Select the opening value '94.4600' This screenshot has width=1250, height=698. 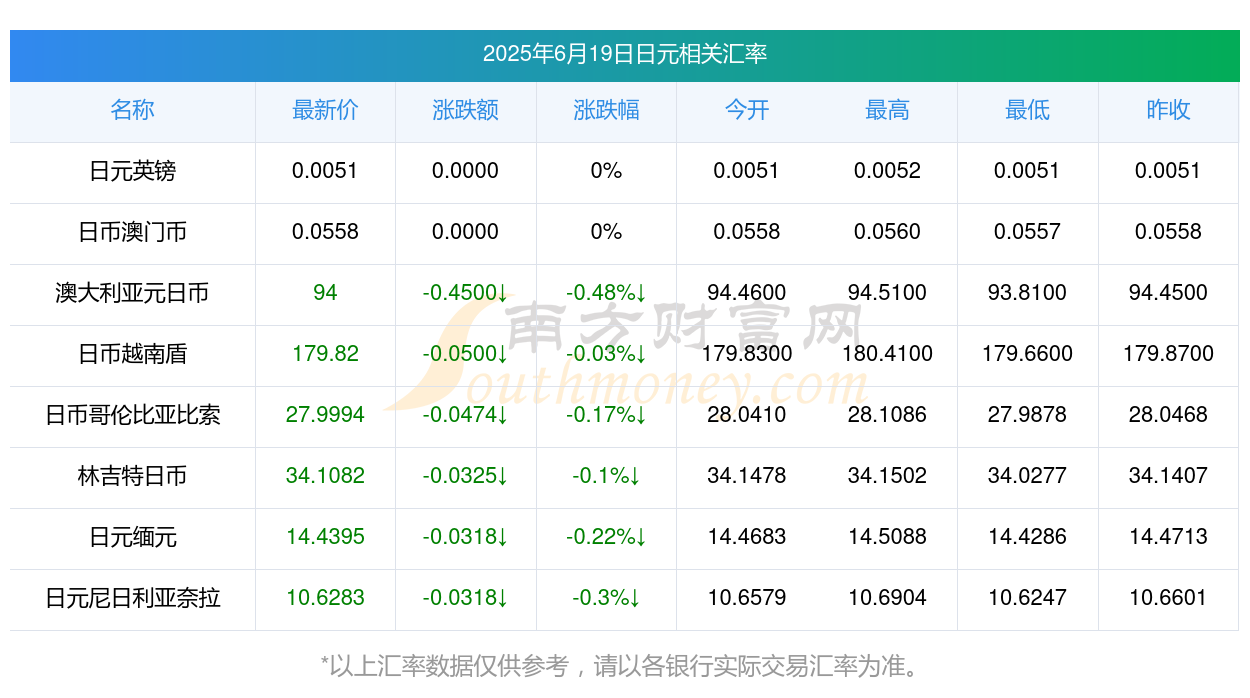(747, 293)
